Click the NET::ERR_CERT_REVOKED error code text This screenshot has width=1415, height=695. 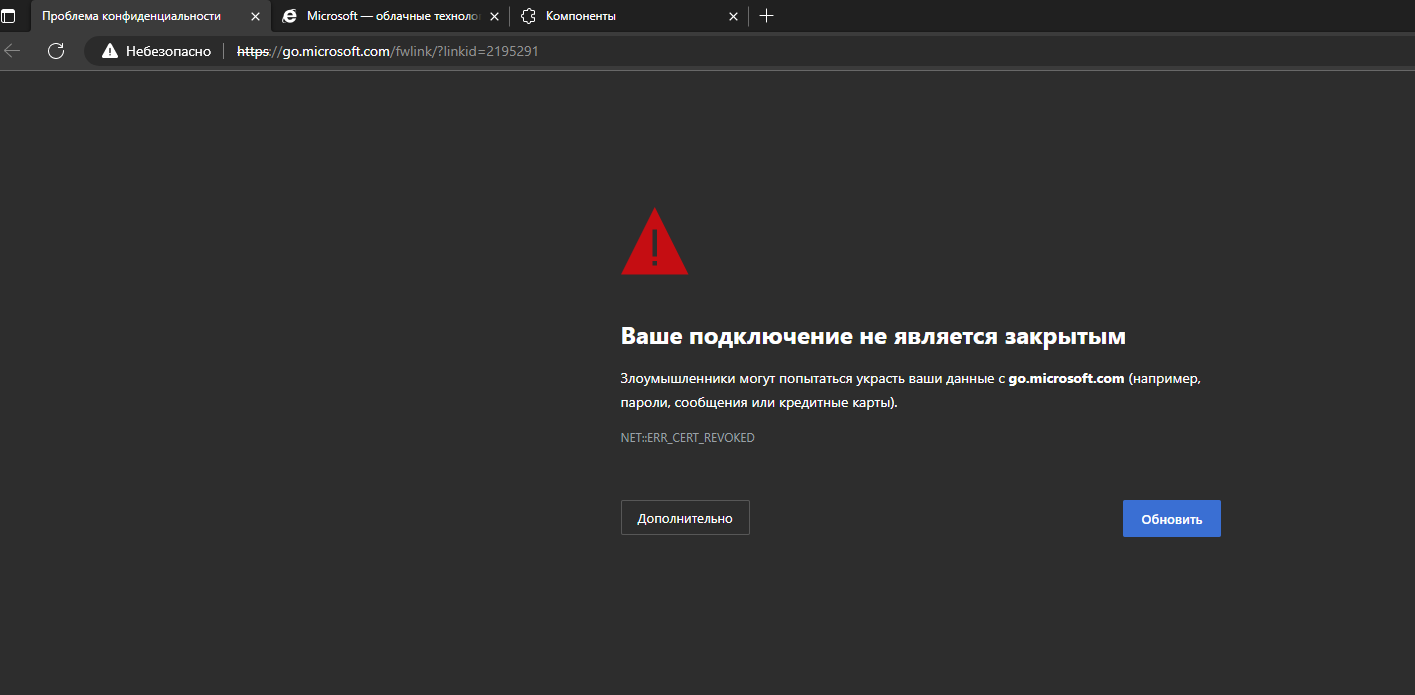tap(687, 437)
